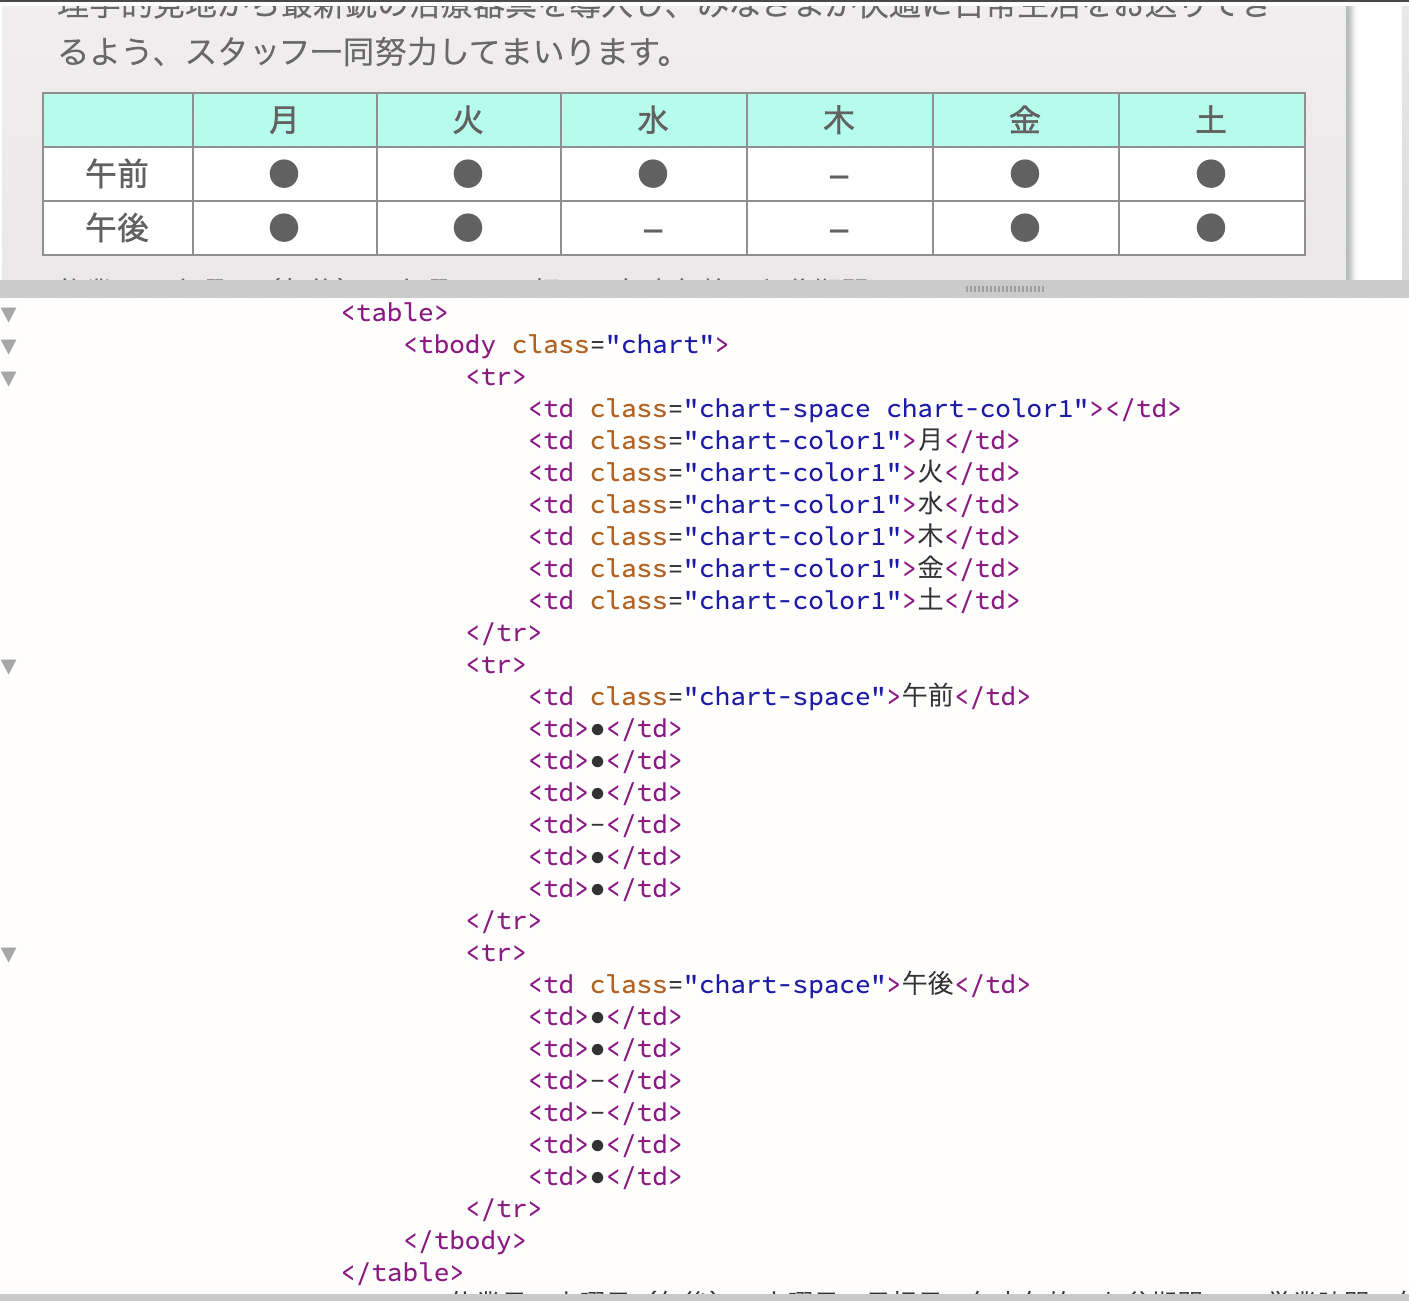Click the 木 header cell in the rendered table
The width and height of the screenshot is (1409, 1301).
[839, 120]
